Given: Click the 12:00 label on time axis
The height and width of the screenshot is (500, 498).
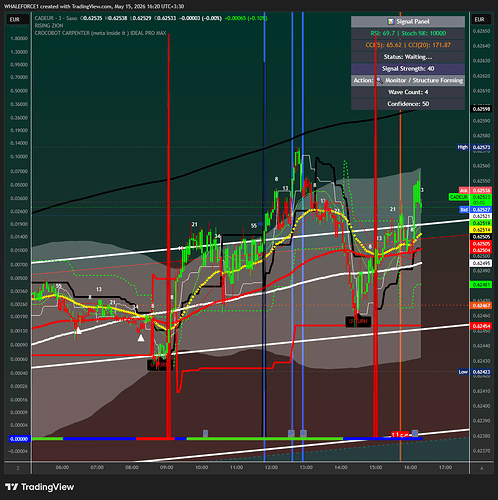Looking at the screenshot, I should (271, 467).
